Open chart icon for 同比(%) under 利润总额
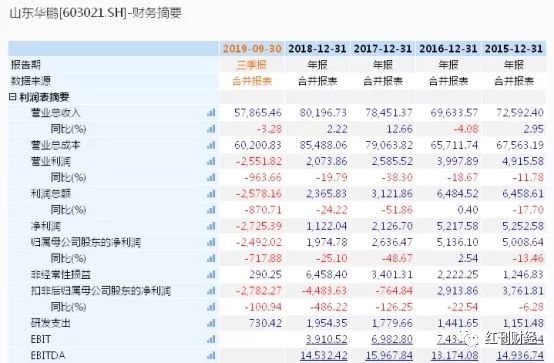Screen dimensions: 554x363 pos(211,210)
